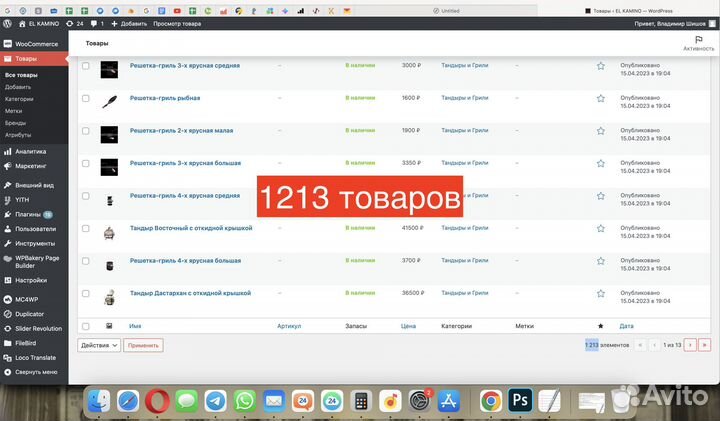Click Добавить in the top admin bar
This screenshot has width=720, height=421.
pos(129,23)
